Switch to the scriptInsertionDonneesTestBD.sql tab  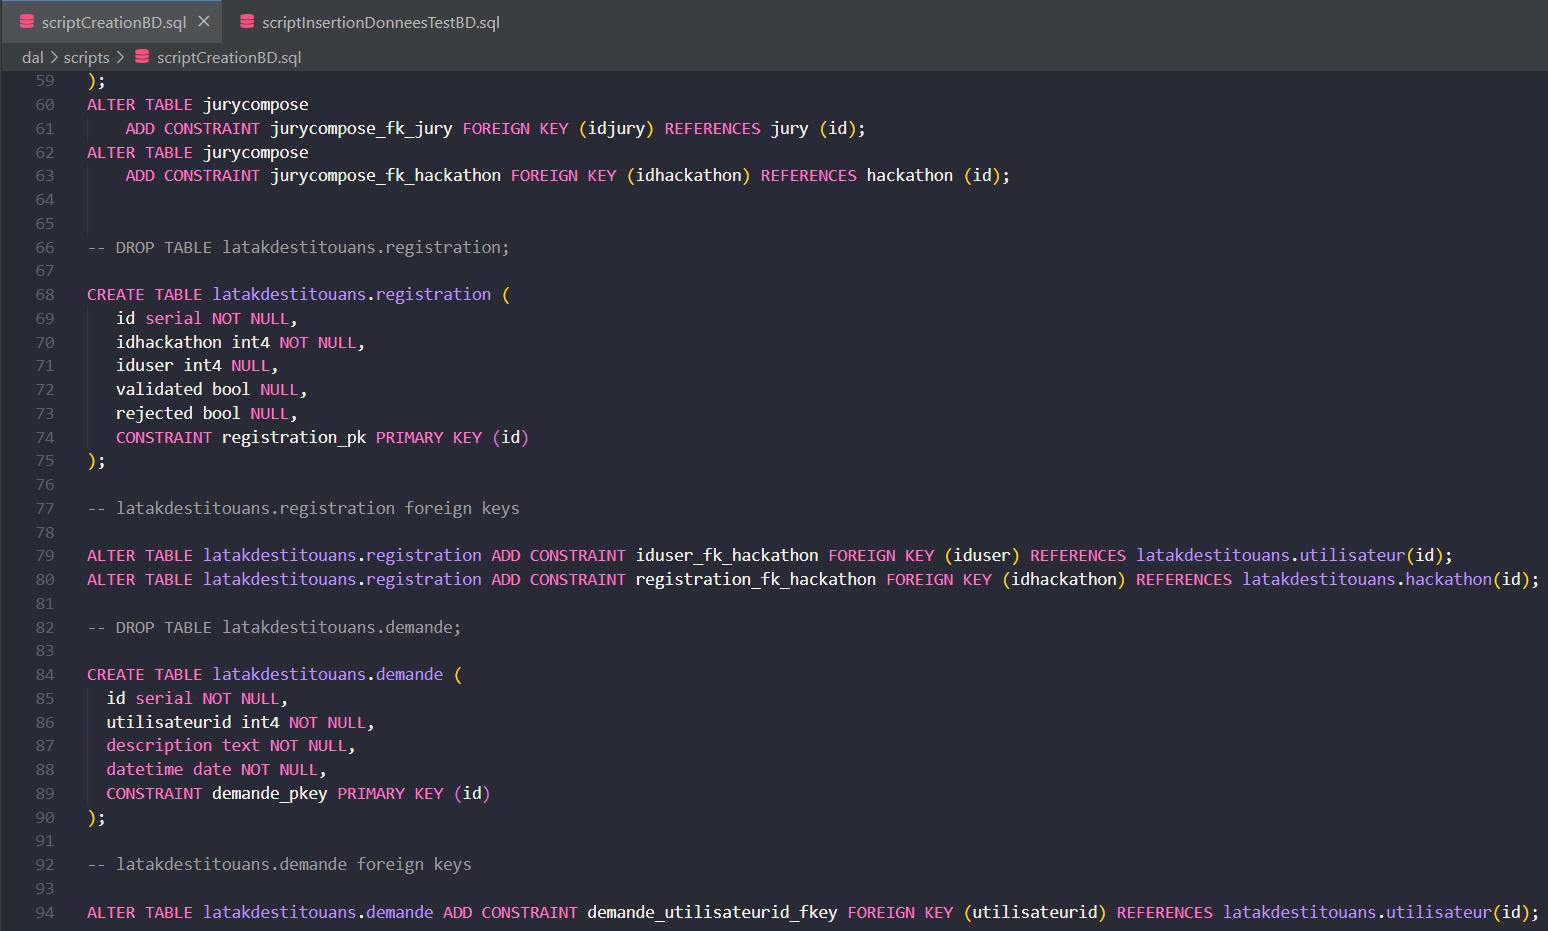(380, 22)
